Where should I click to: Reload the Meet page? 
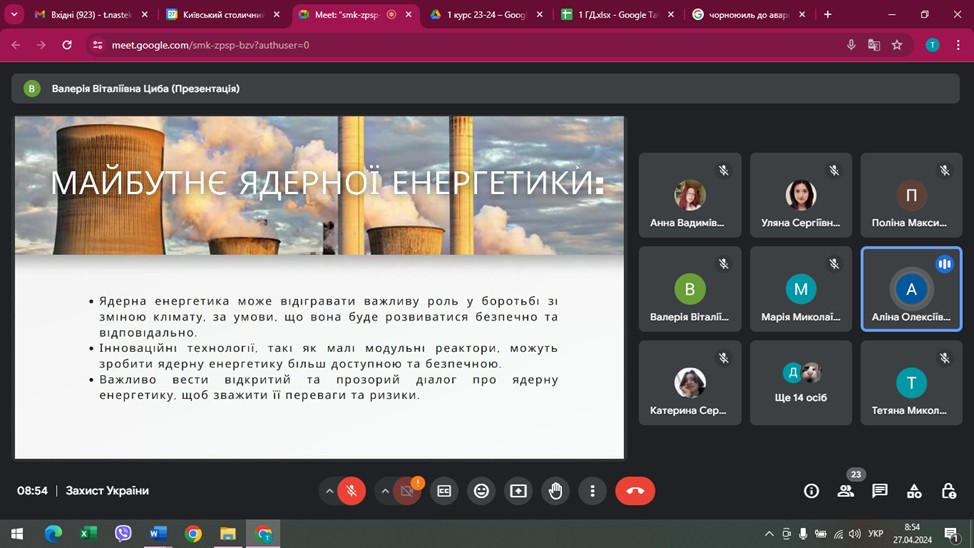coord(67,45)
